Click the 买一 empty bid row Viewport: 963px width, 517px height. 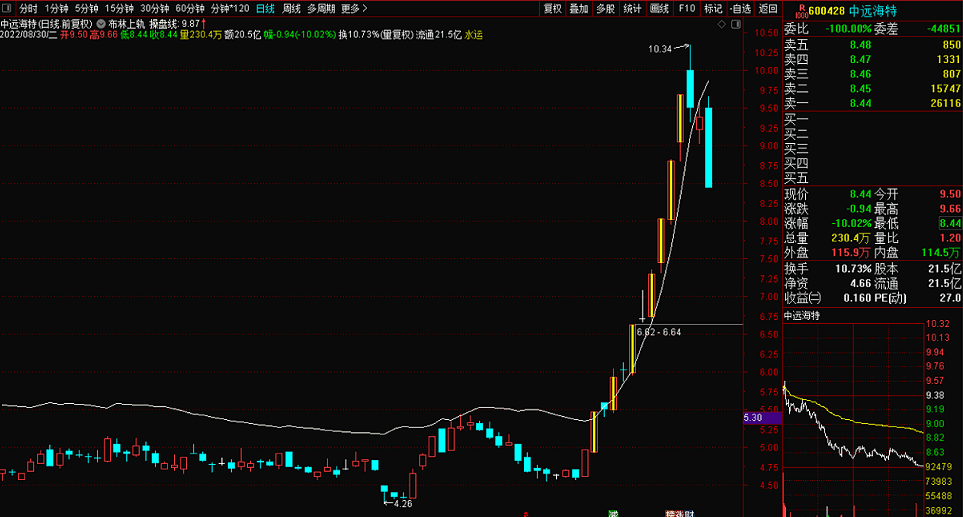tap(872, 120)
